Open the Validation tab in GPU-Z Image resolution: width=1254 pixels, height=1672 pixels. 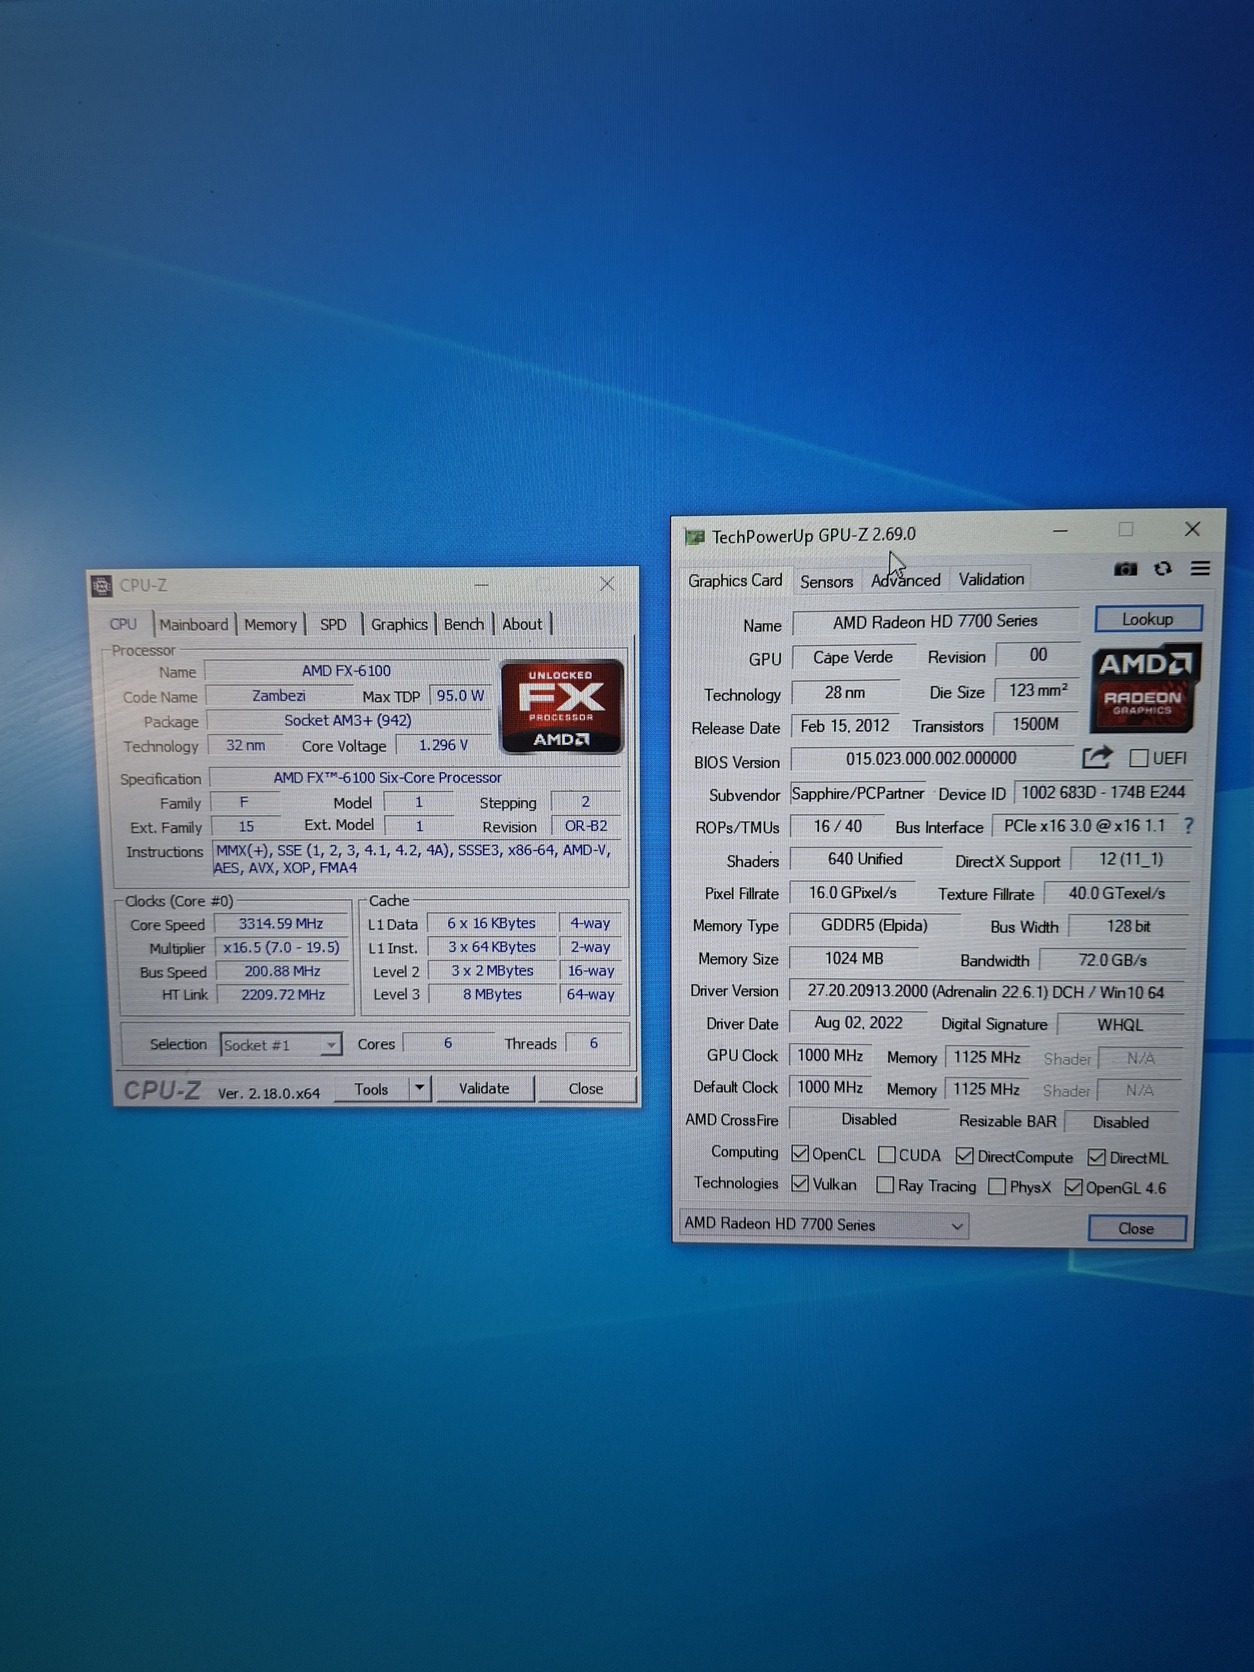coord(991,579)
